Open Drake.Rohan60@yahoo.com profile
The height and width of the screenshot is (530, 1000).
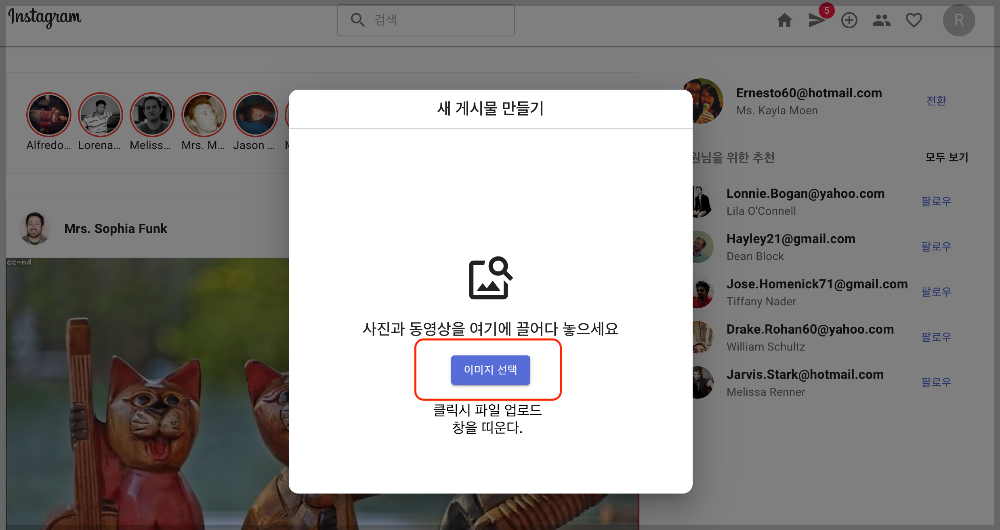(810, 329)
